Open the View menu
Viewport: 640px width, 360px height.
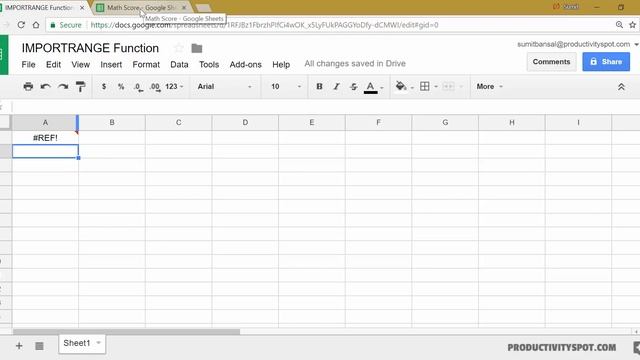pyautogui.click(x=80, y=64)
